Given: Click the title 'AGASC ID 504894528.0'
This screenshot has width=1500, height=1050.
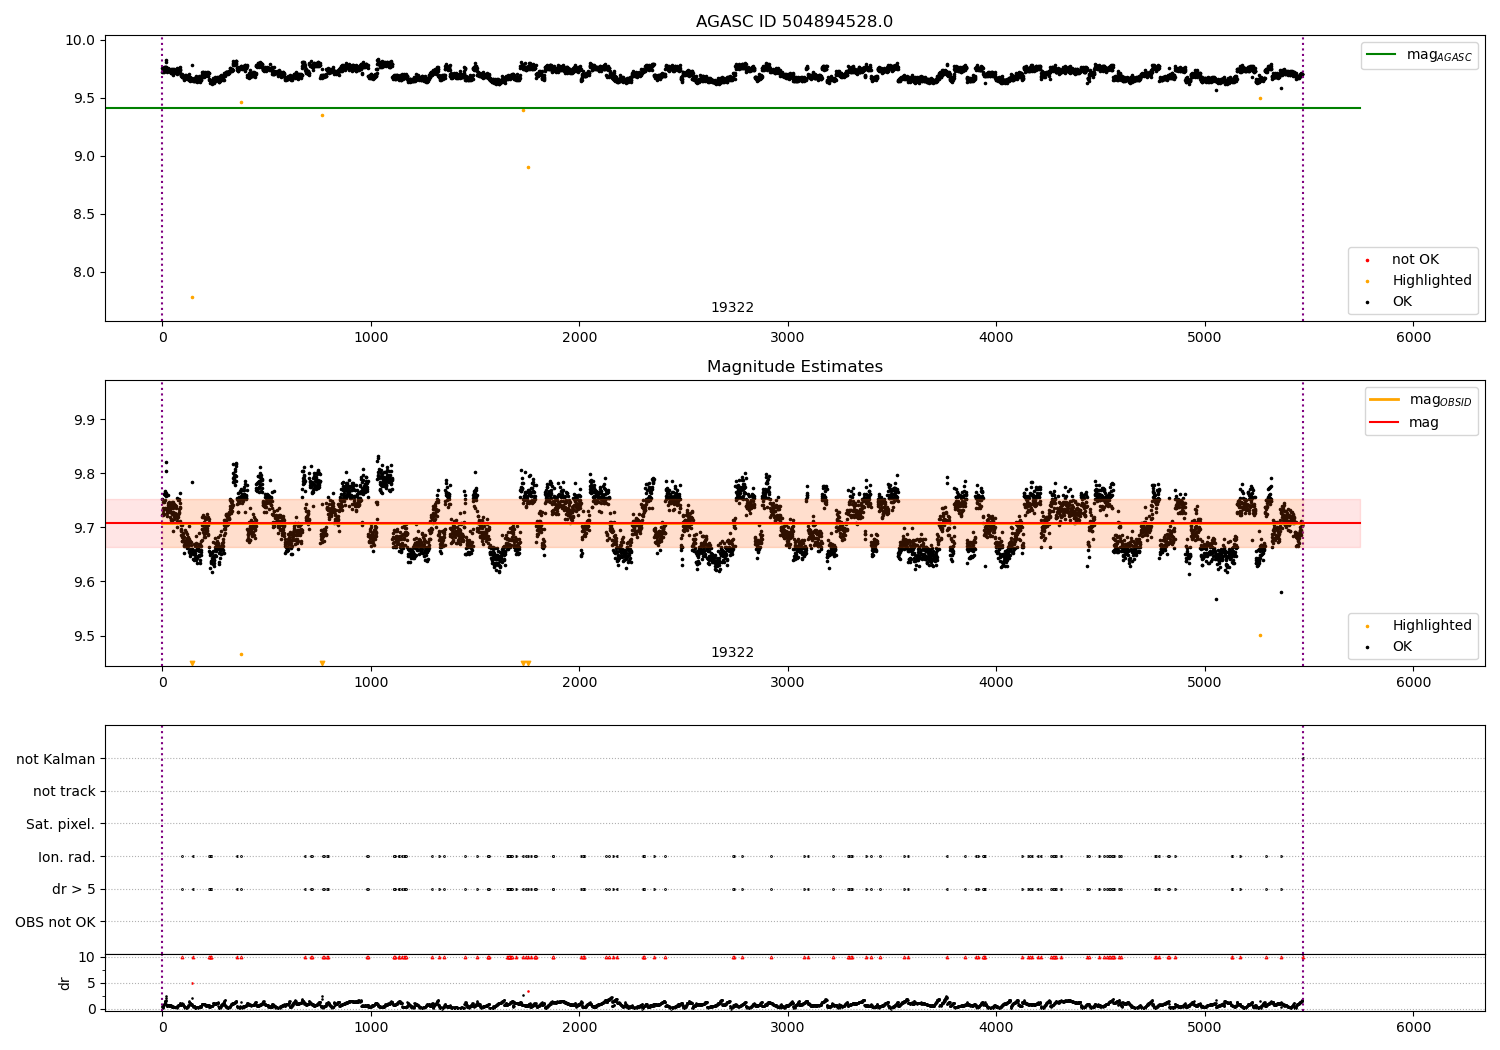Looking at the screenshot, I should [794, 22].
